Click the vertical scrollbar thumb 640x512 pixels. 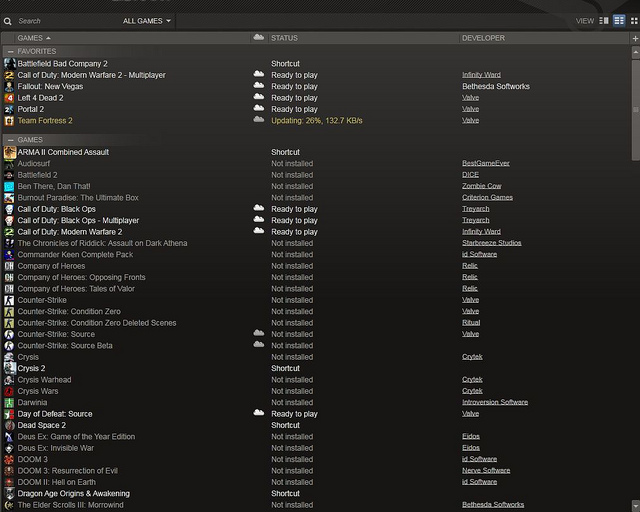coord(636,109)
